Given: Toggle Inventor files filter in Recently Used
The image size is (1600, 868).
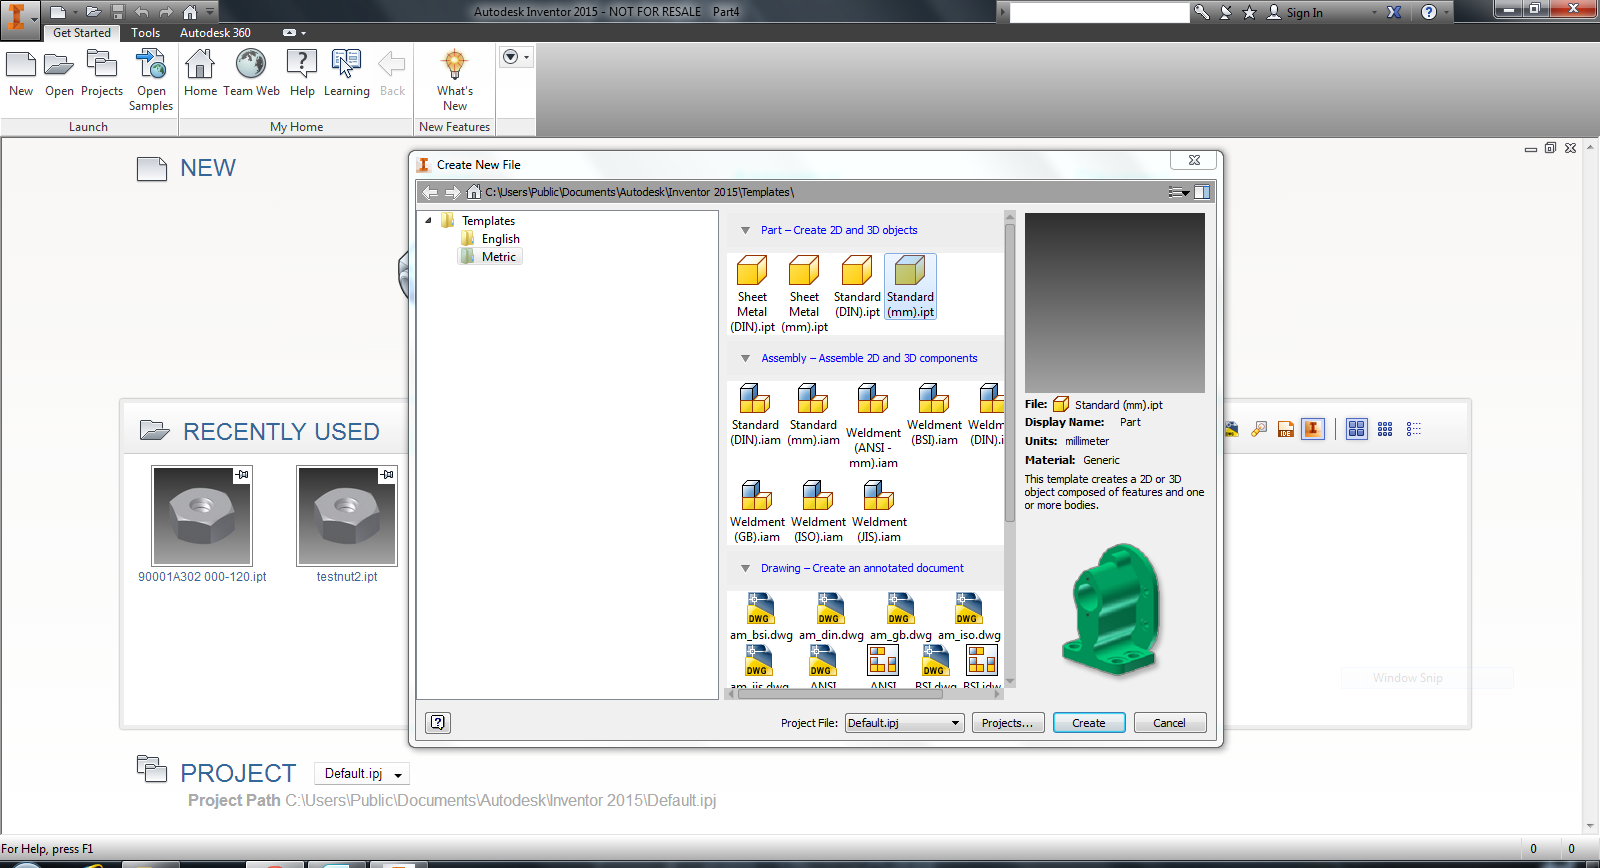Looking at the screenshot, I should (x=1313, y=429).
